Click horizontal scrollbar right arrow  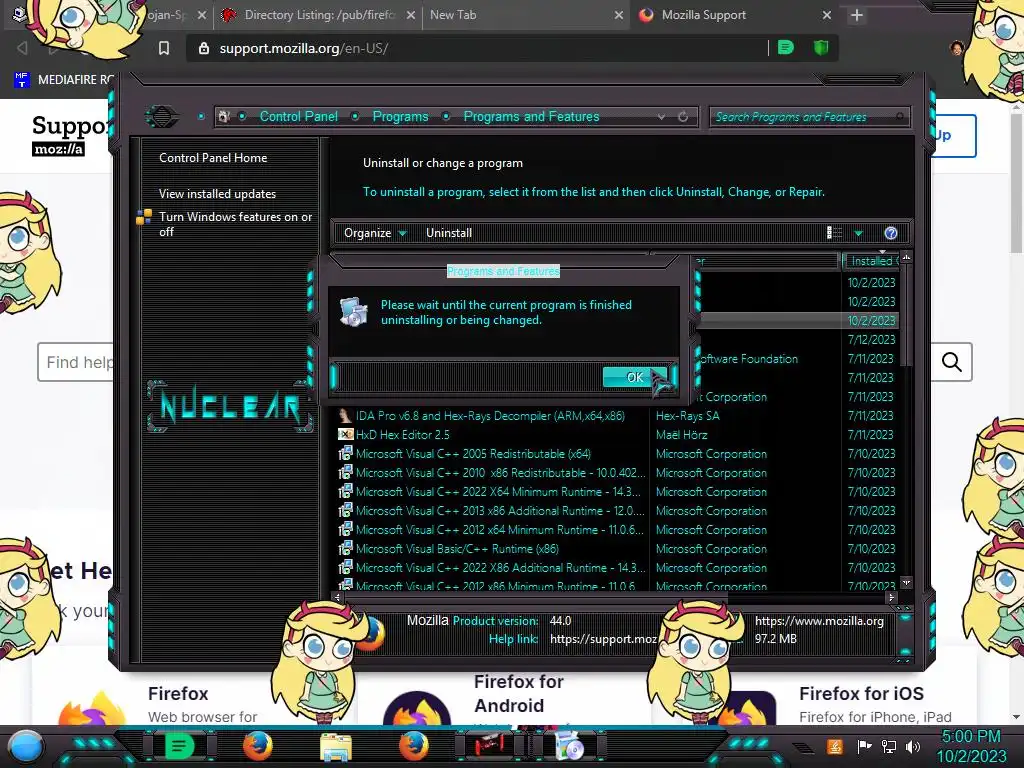tap(891, 597)
